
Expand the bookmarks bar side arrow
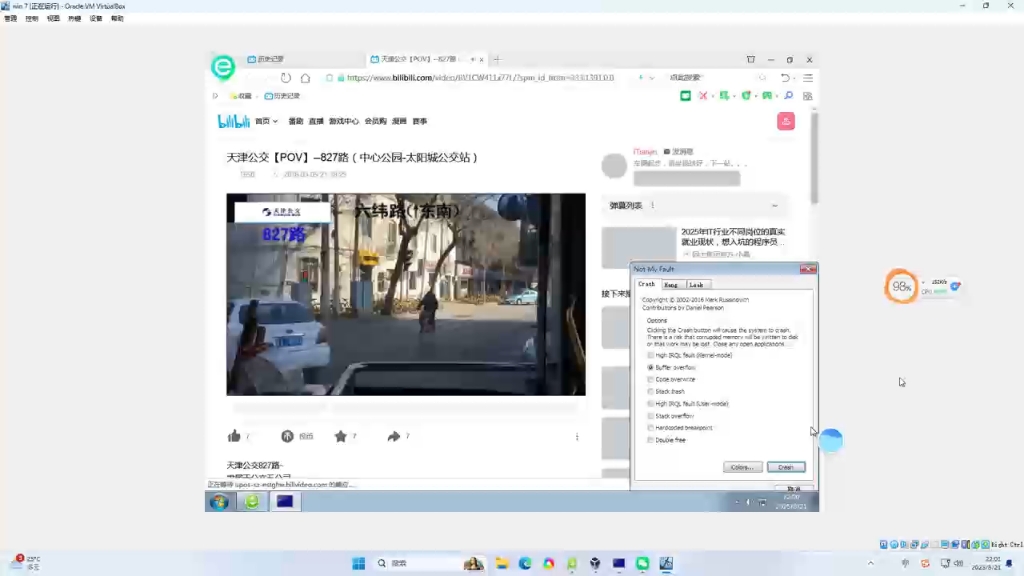click(216, 96)
